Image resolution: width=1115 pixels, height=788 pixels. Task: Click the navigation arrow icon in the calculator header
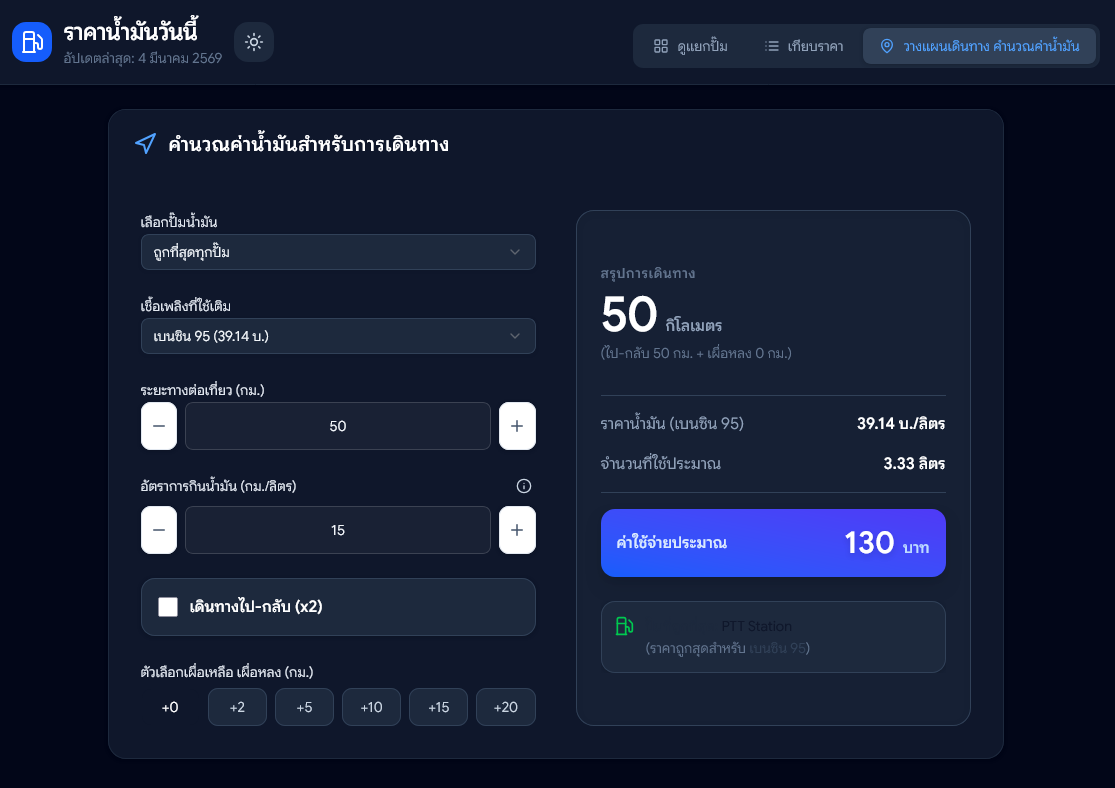pos(145,144)
